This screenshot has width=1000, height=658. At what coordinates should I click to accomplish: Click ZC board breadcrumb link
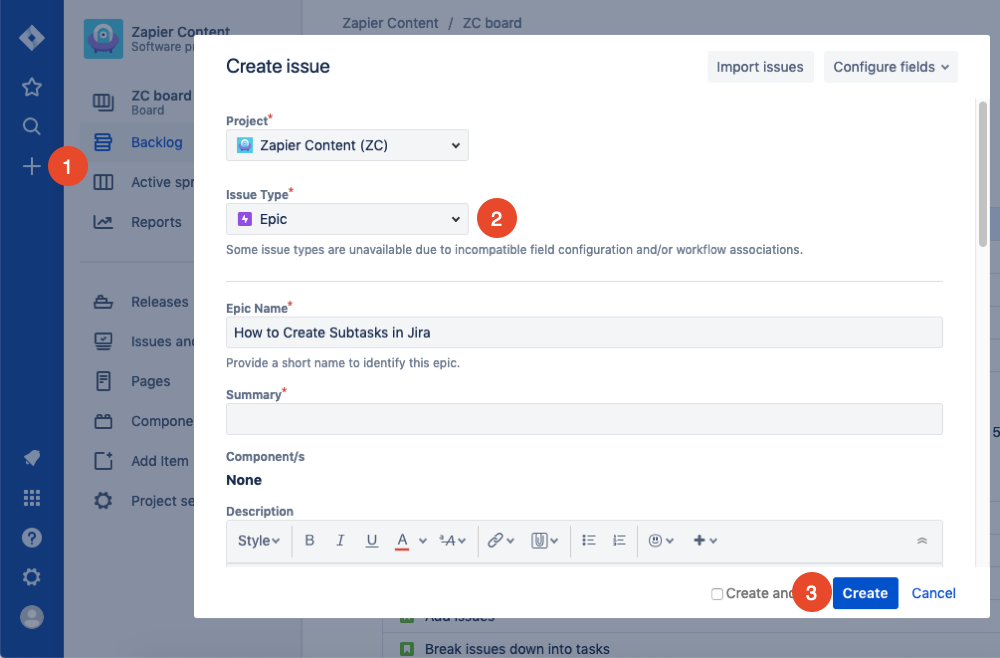[492, 23]
